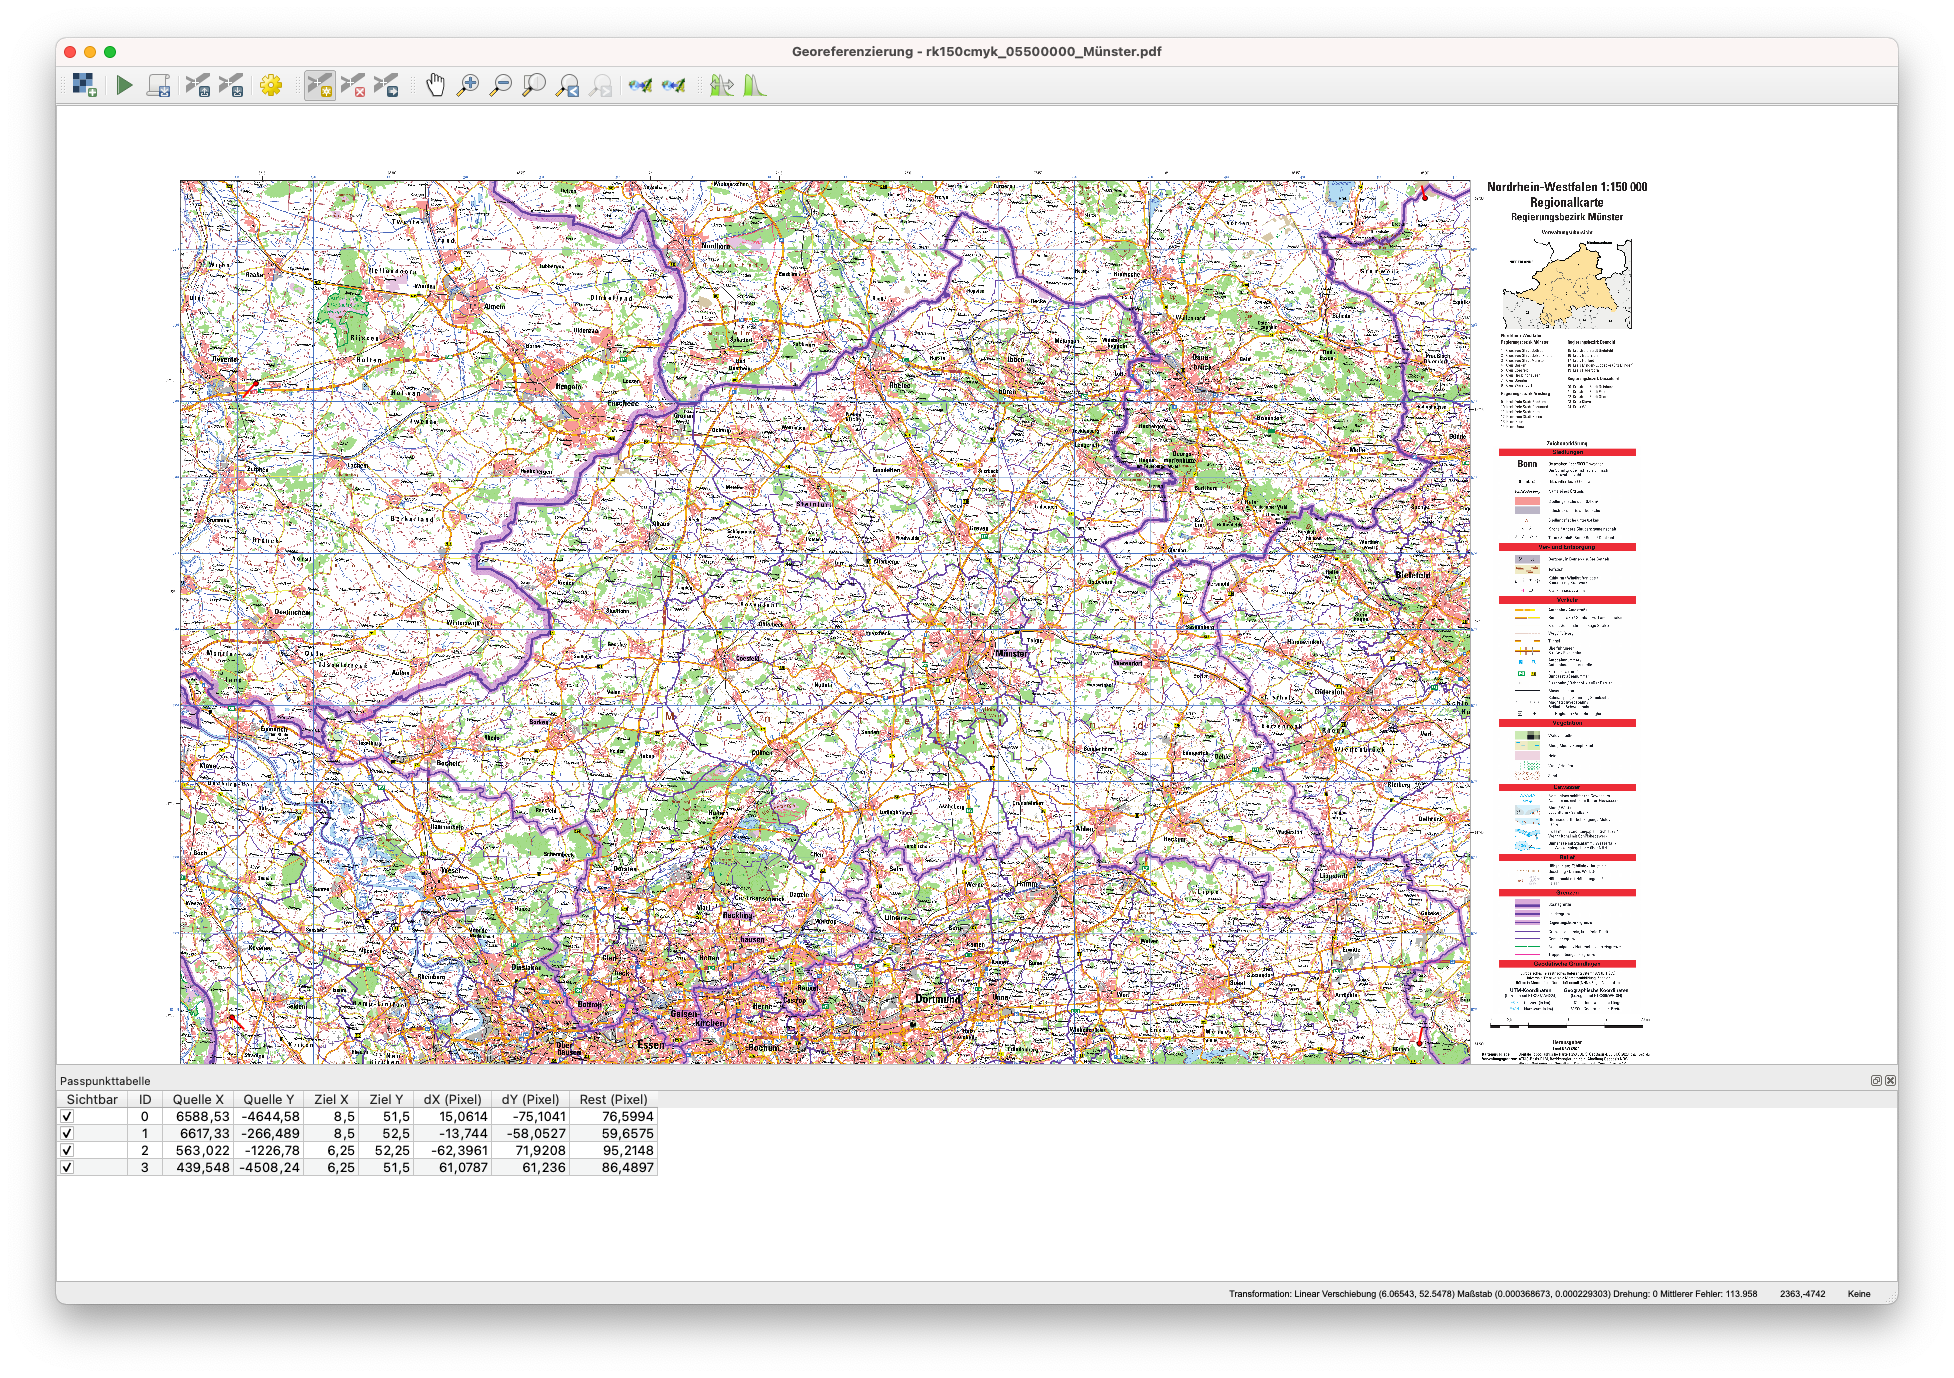
Task: Open transformation settings gear
Action: point(271,85)
